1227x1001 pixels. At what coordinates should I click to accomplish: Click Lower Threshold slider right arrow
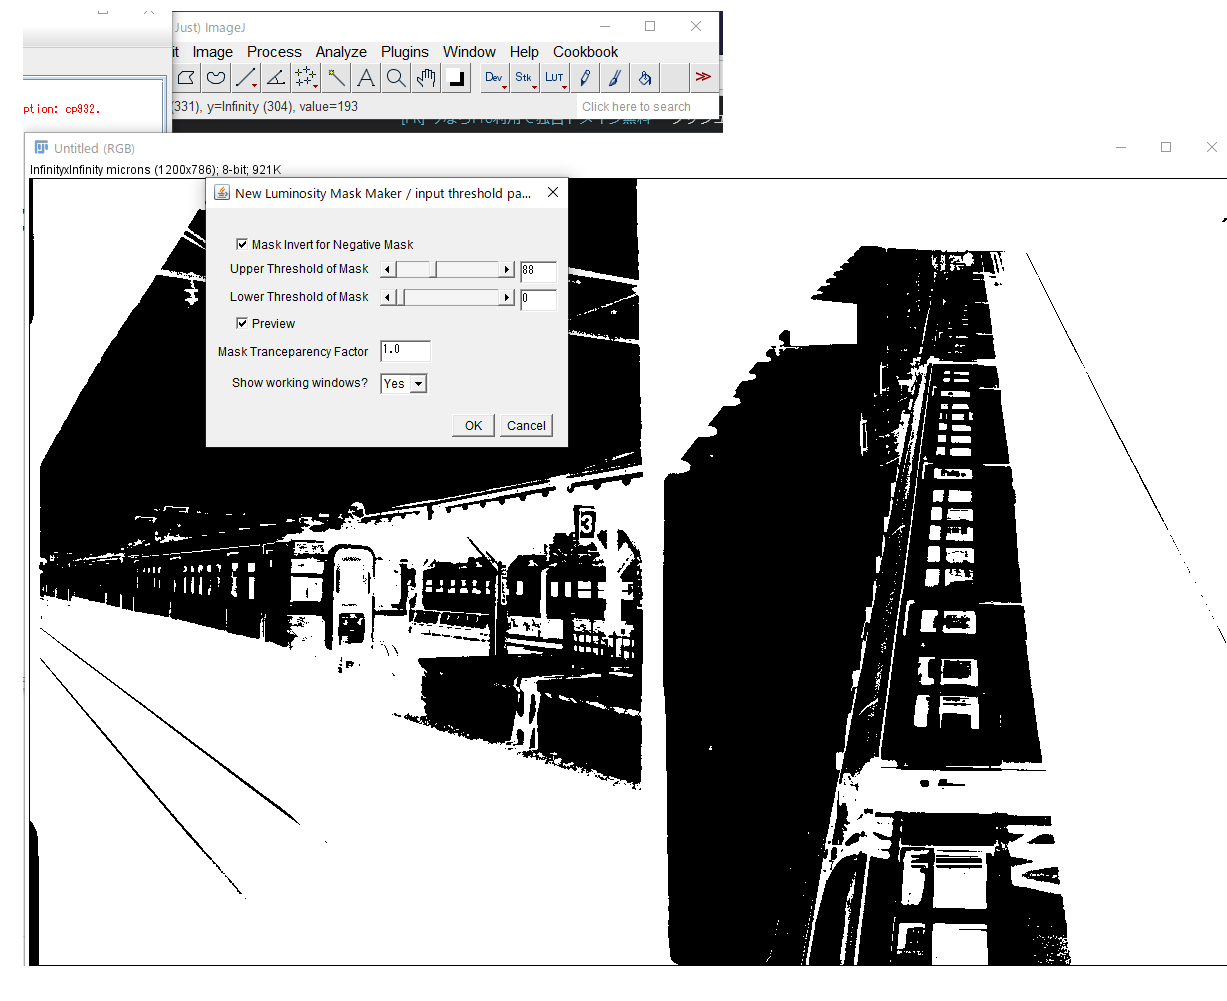click(507, 297)
